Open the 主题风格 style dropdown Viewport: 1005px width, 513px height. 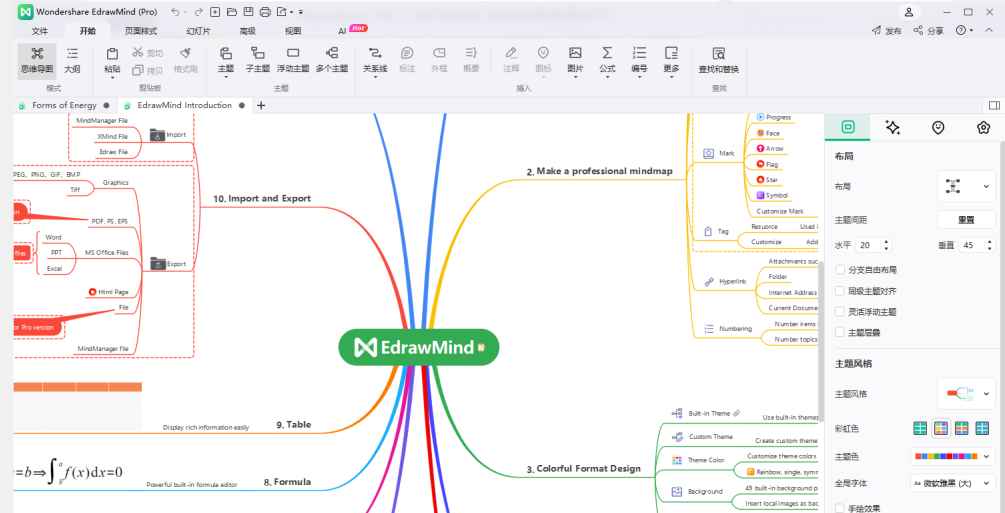click(x=967, y=394)
